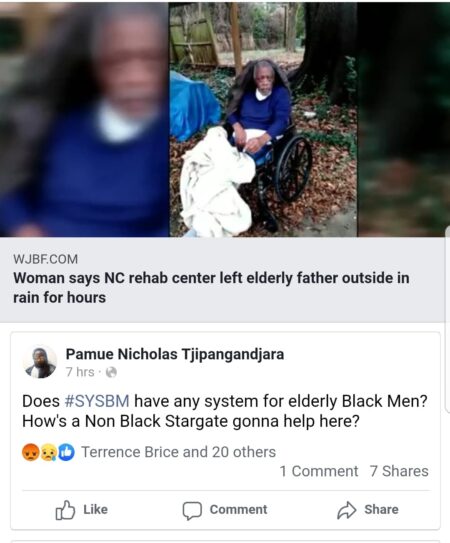Click the Comment button text

click(x=238, y=509)
